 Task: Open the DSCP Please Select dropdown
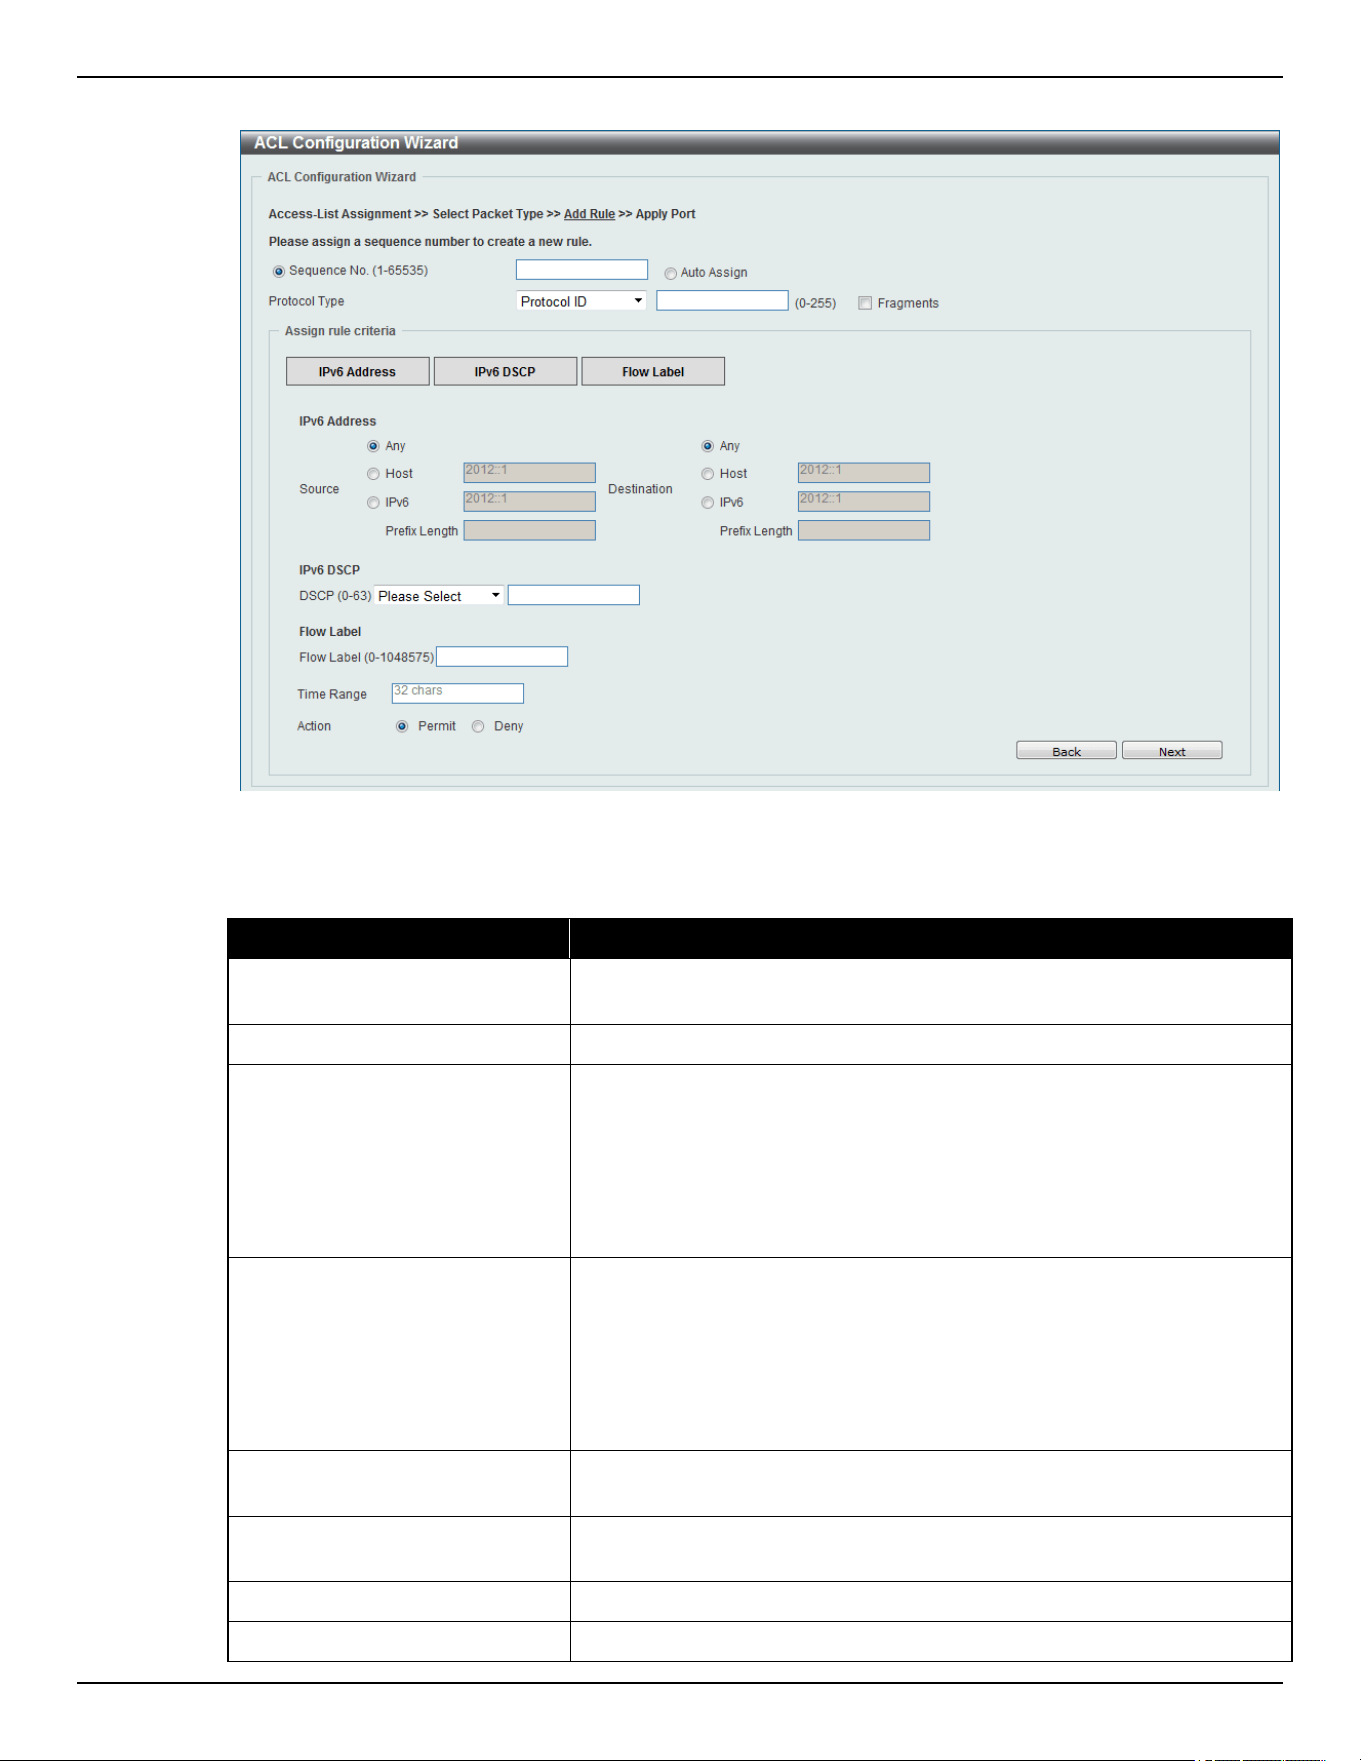coord(439,596)
